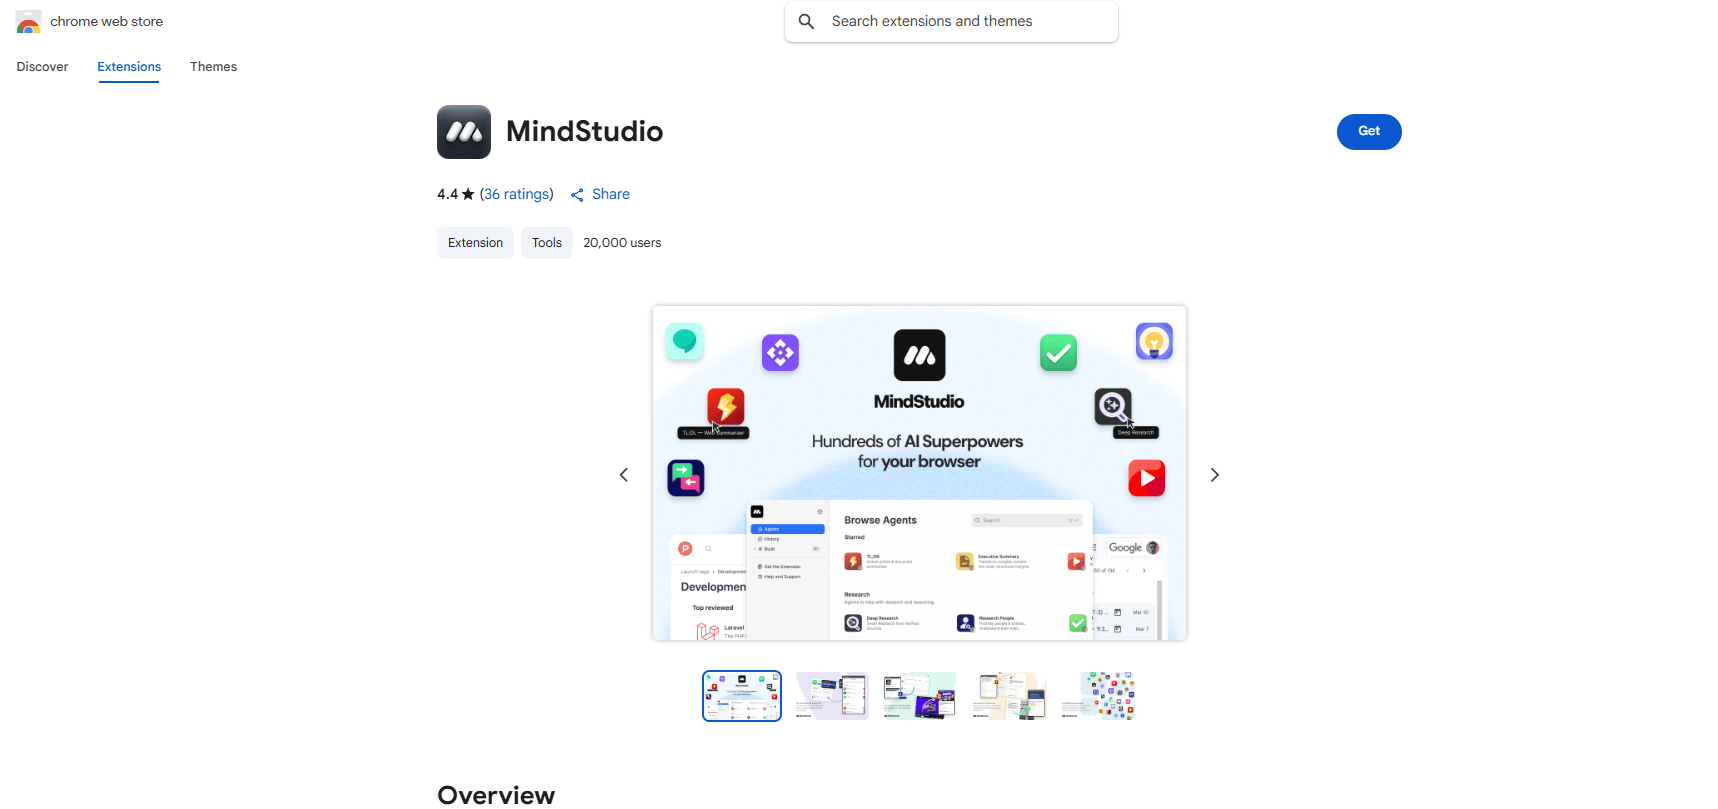Open the Themes tab

[x=214, y=67]
